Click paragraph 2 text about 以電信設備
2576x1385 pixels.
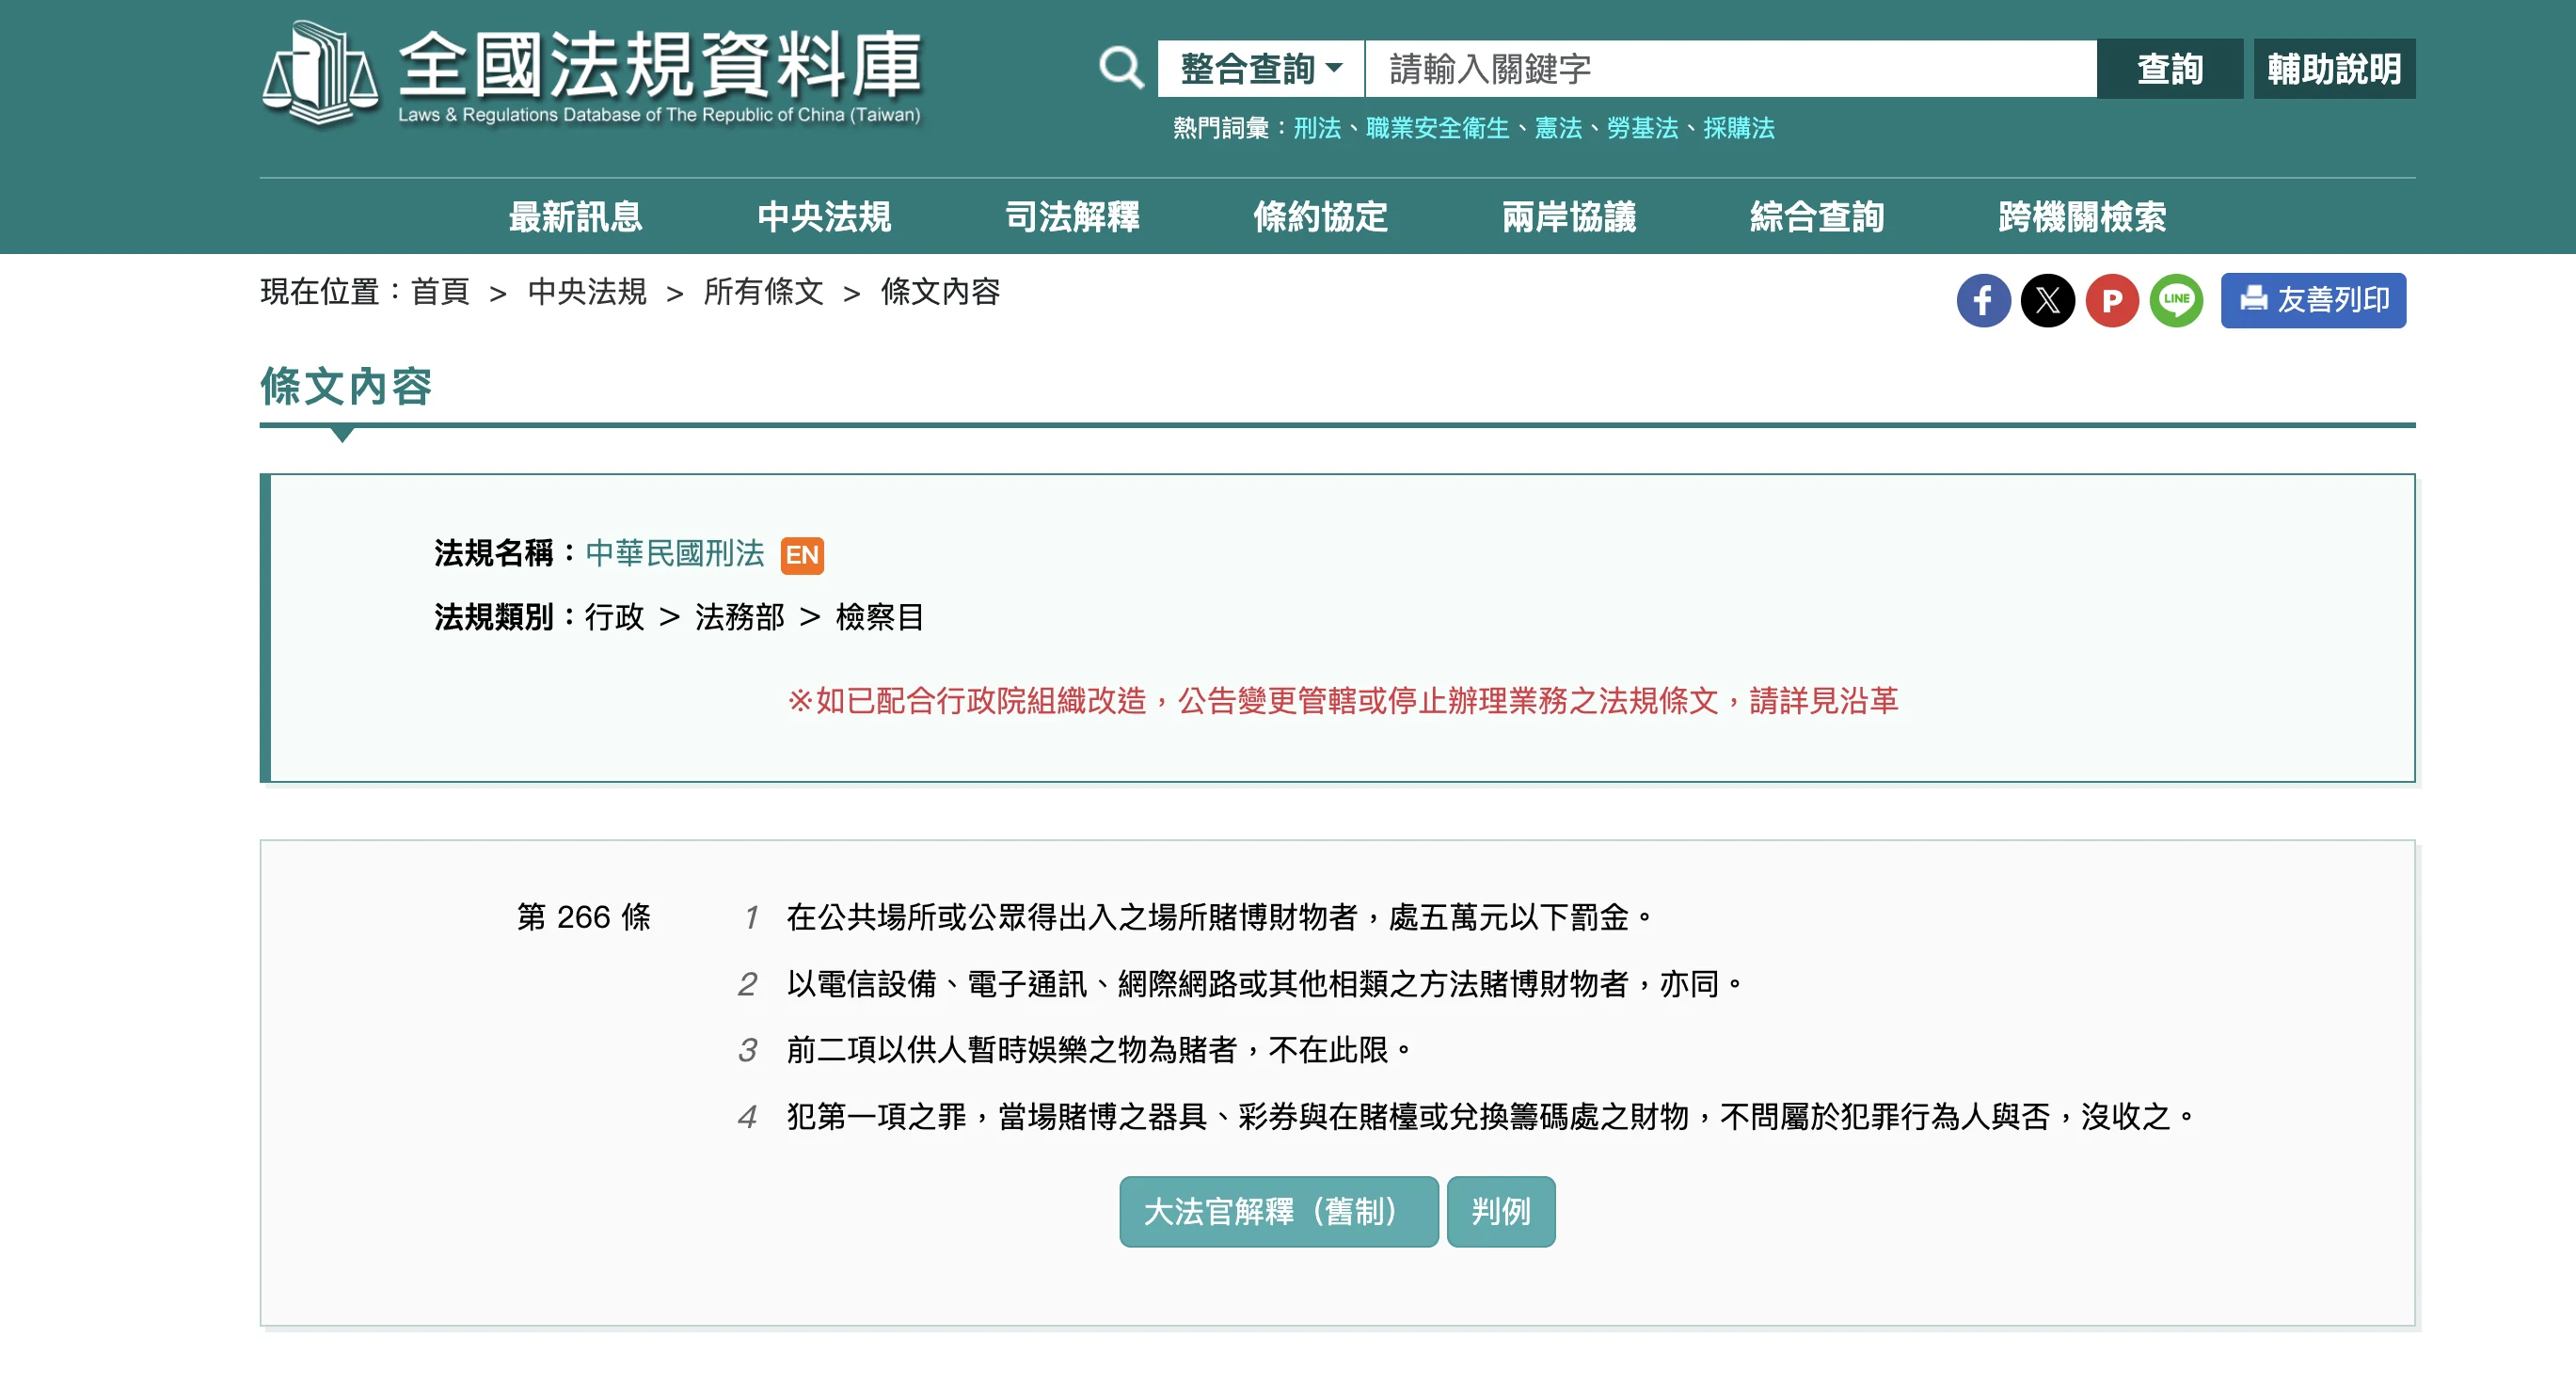1265,984
